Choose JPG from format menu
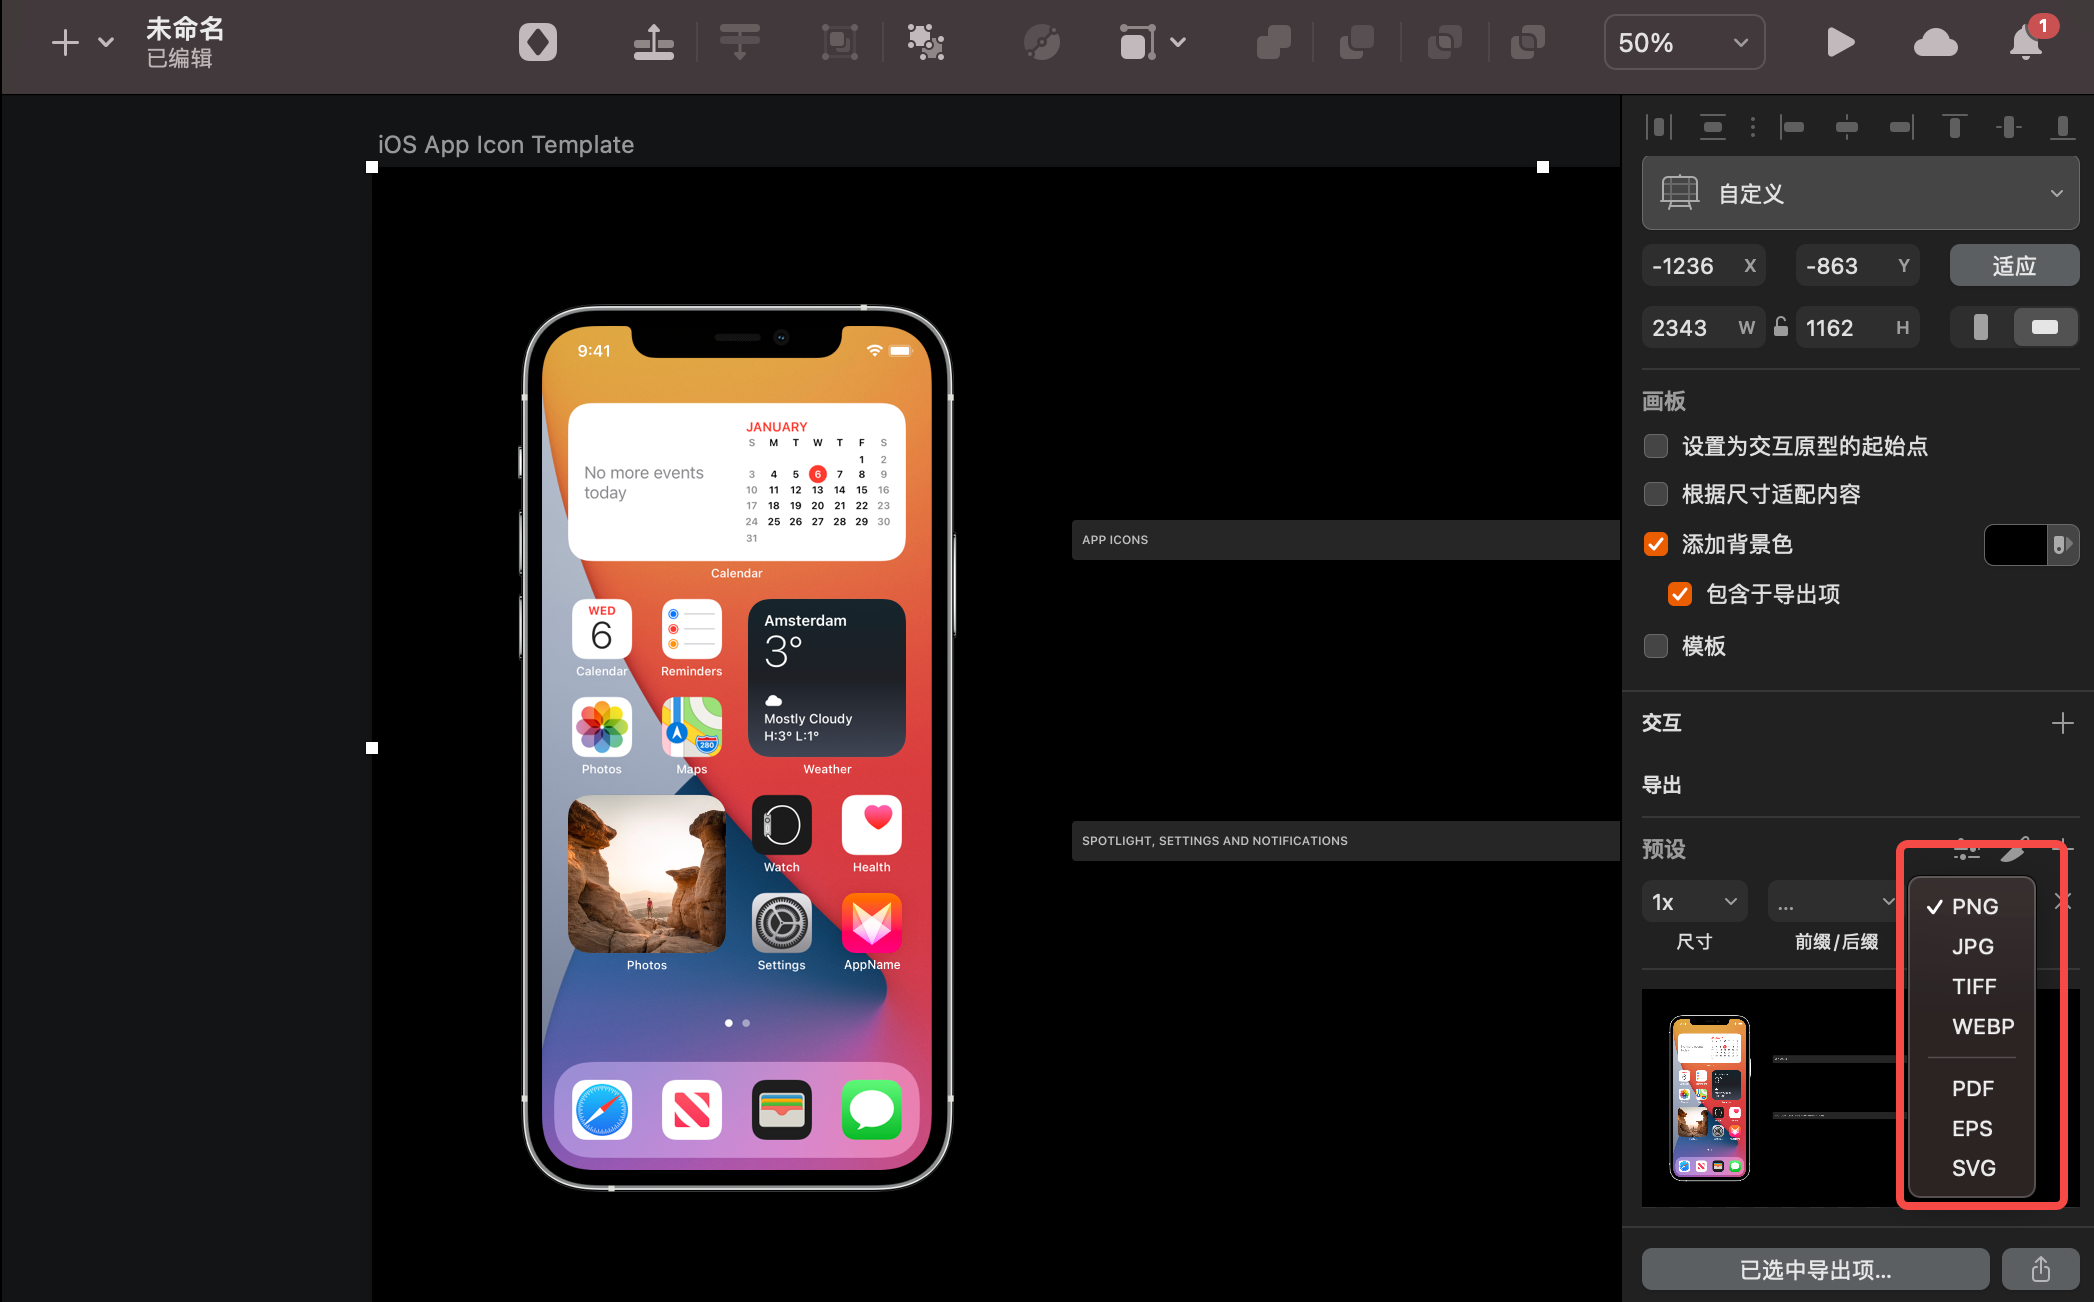Screen dimensions: 2094x1302 (x=1972, y=946)
